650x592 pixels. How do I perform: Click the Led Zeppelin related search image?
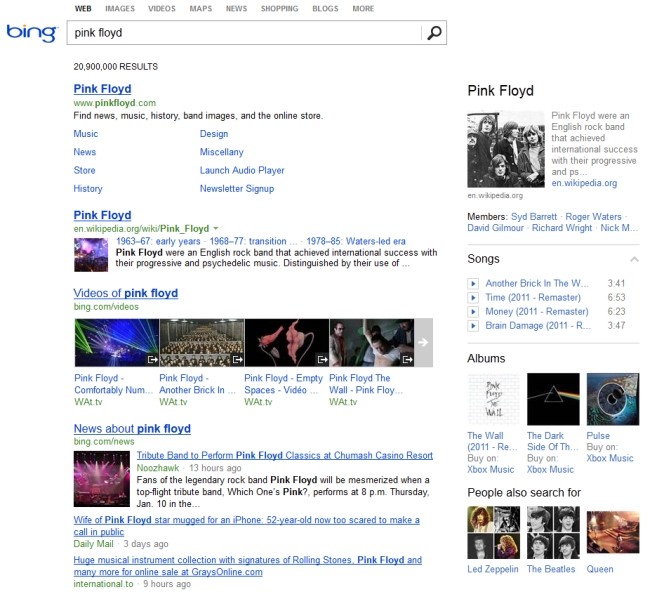pos(493,532)
